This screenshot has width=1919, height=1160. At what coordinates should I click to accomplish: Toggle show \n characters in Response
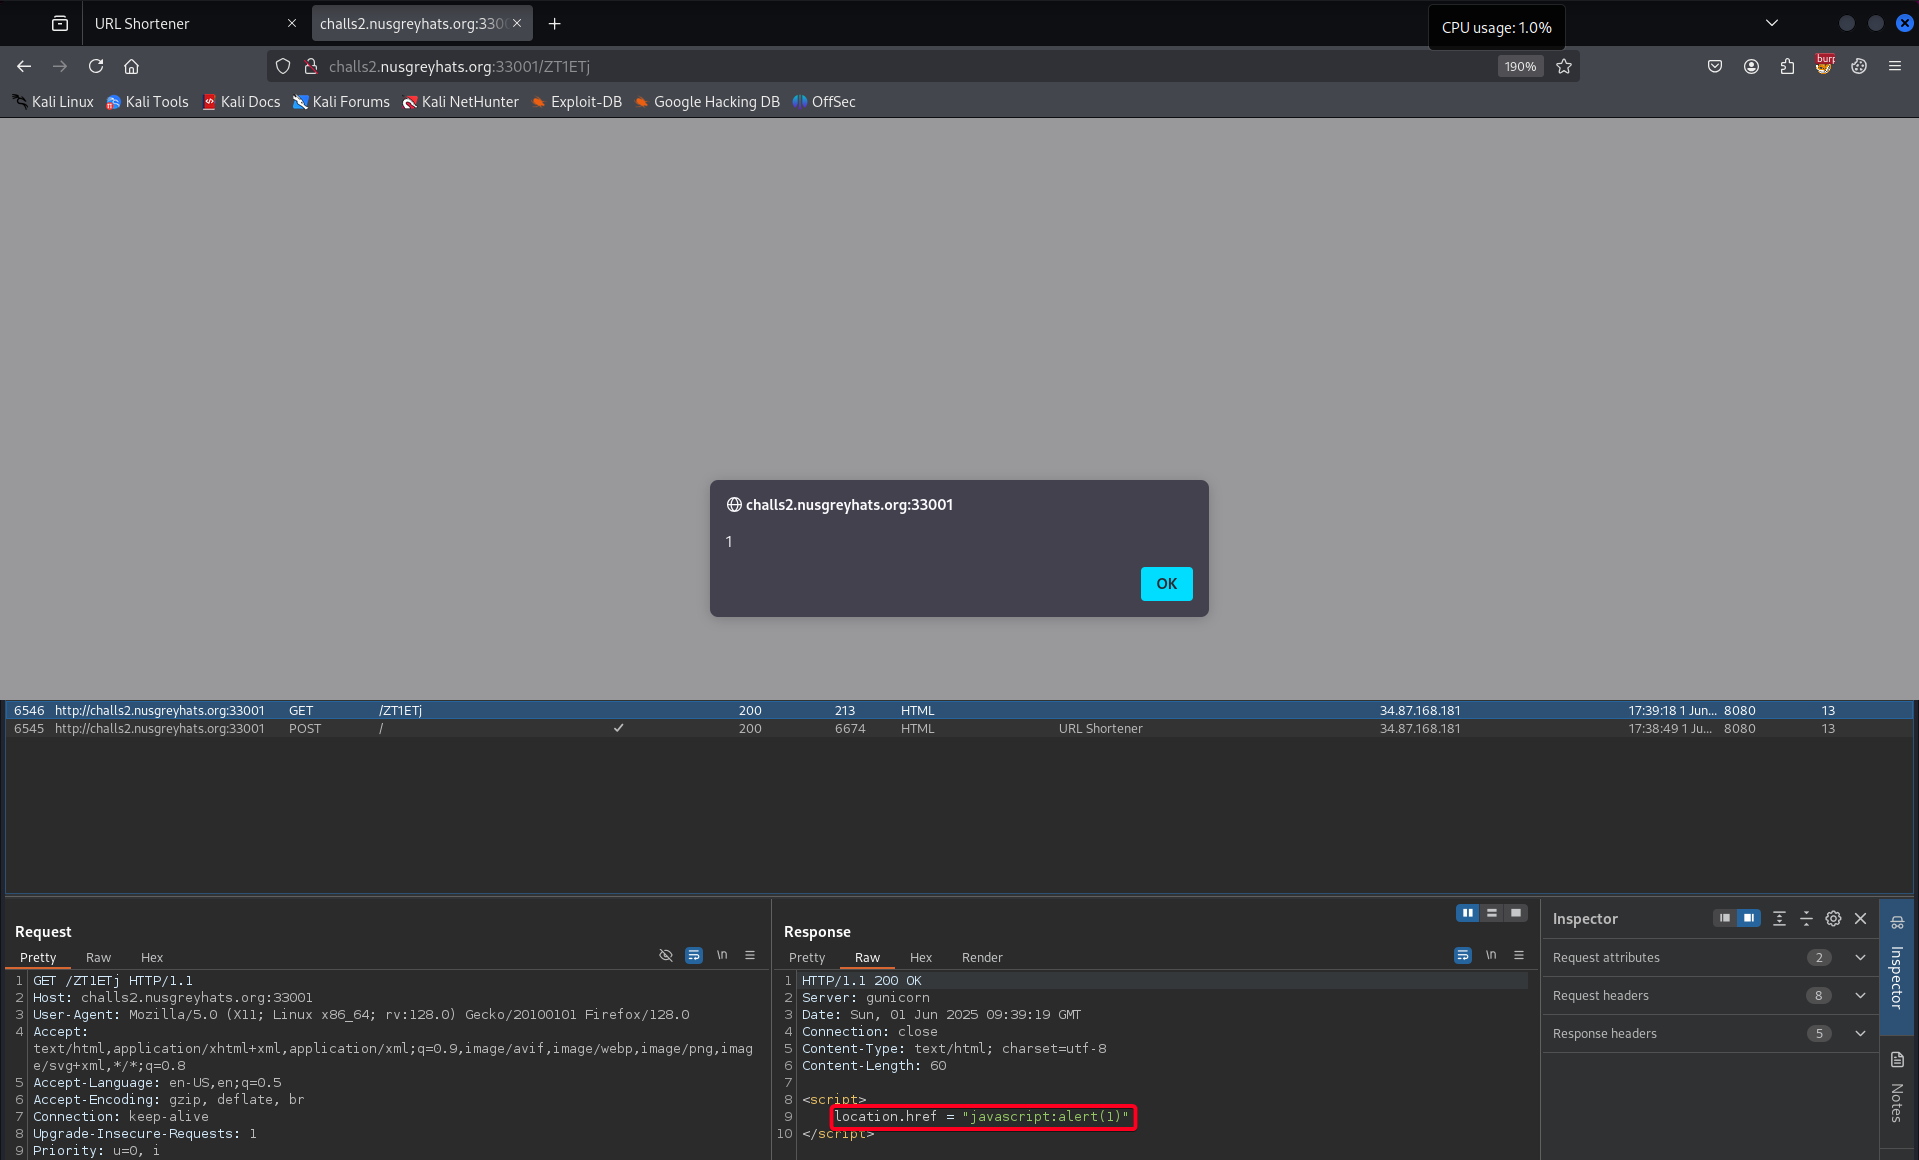click(1491, 956)
